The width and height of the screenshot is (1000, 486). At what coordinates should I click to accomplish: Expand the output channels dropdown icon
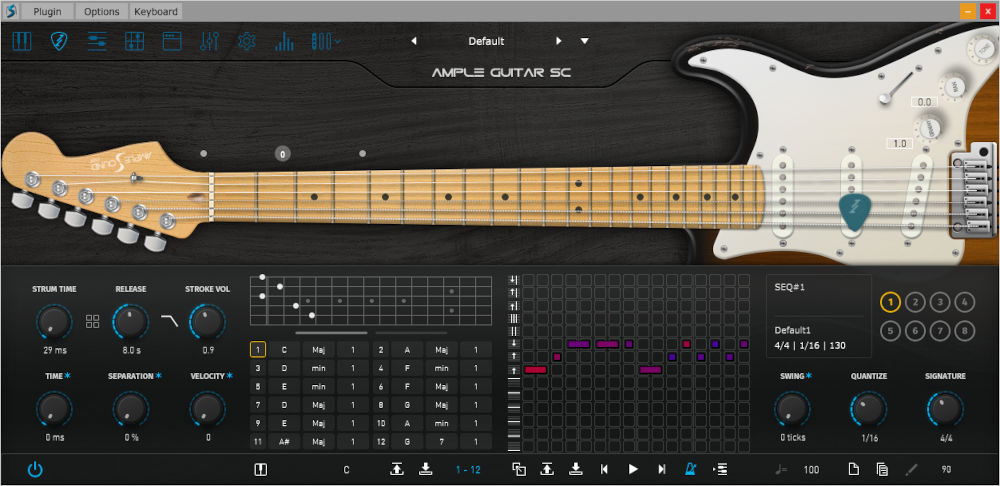(326, 41)
